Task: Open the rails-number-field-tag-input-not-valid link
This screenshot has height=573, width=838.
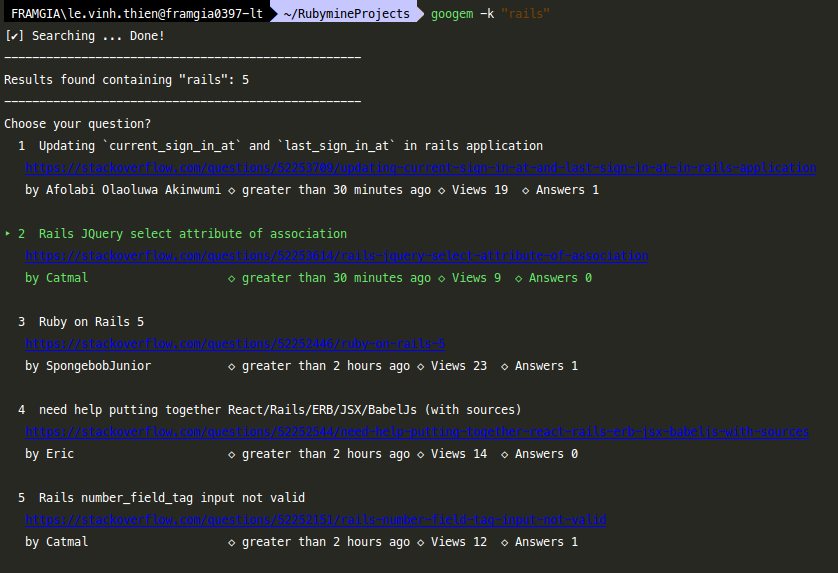Action: (x=315, y=520)
